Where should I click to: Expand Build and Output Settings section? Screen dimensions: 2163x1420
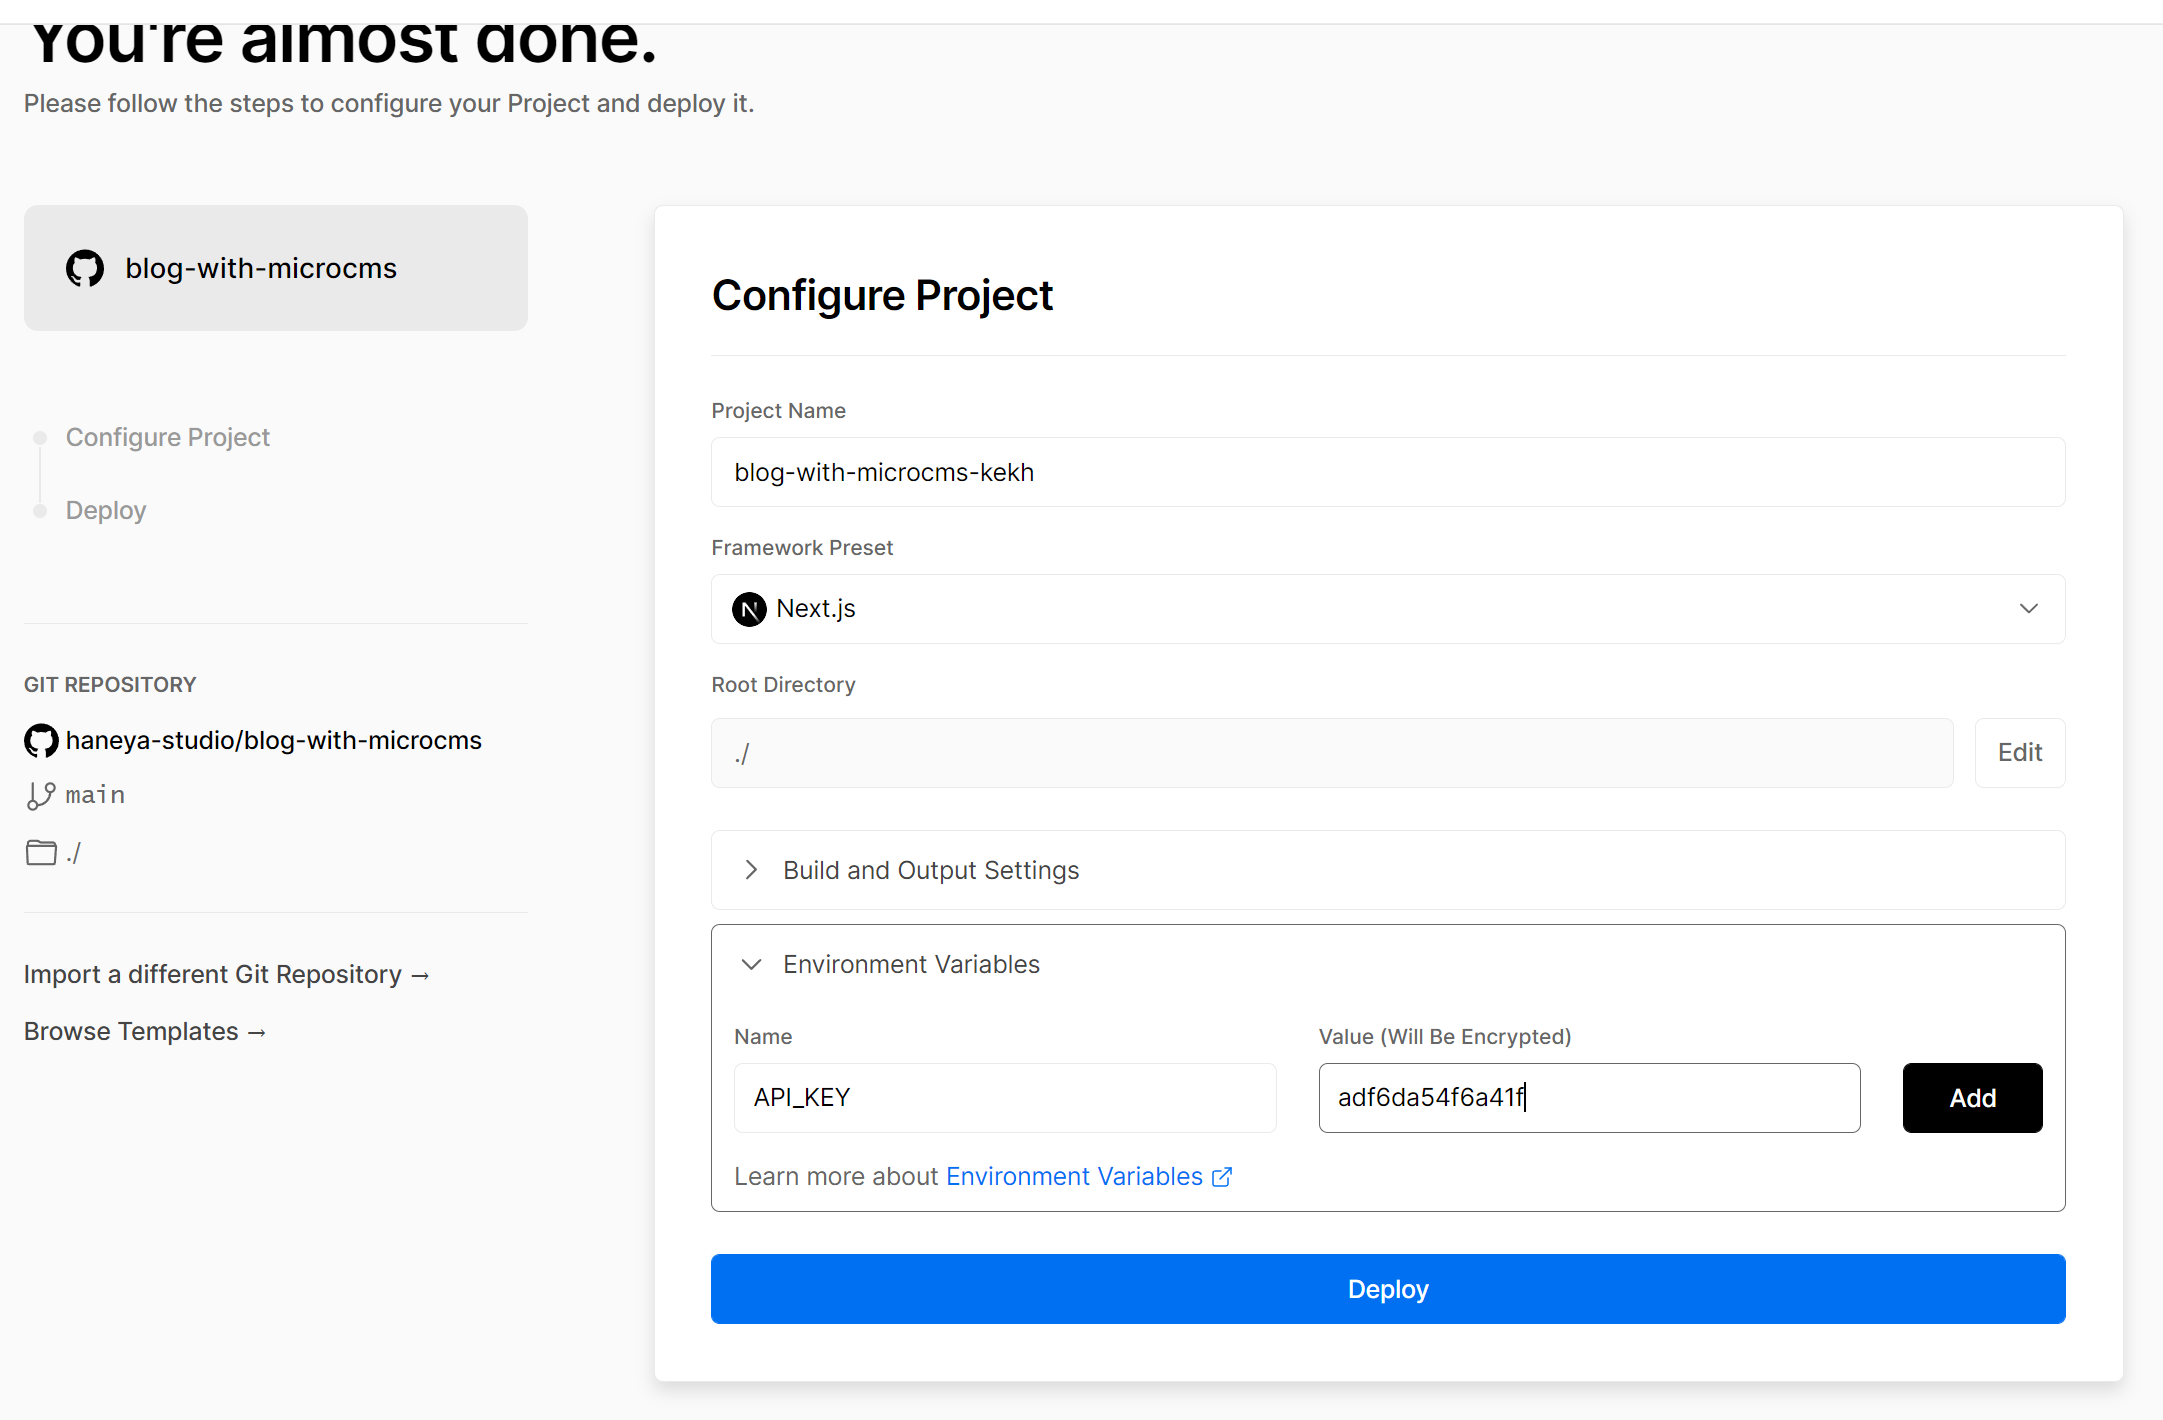pyautogui.click(x=1388, y=870)
